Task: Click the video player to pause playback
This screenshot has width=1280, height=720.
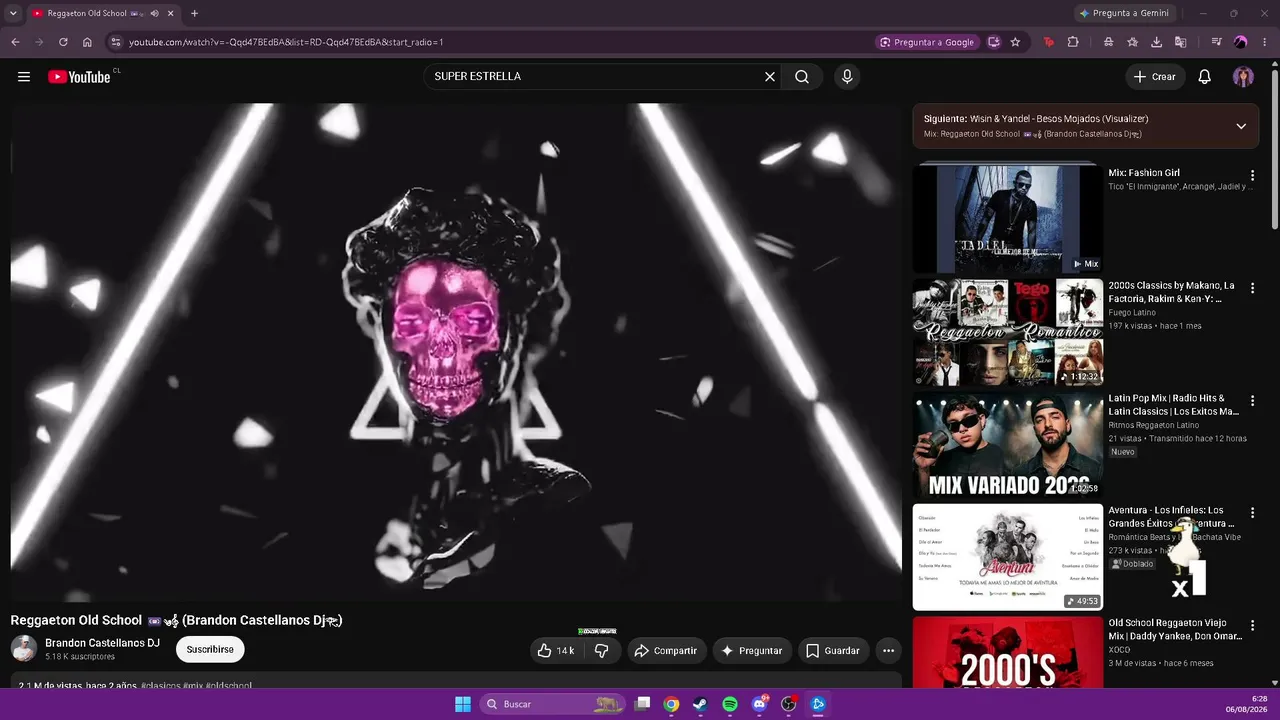Action: coord(456,351)
